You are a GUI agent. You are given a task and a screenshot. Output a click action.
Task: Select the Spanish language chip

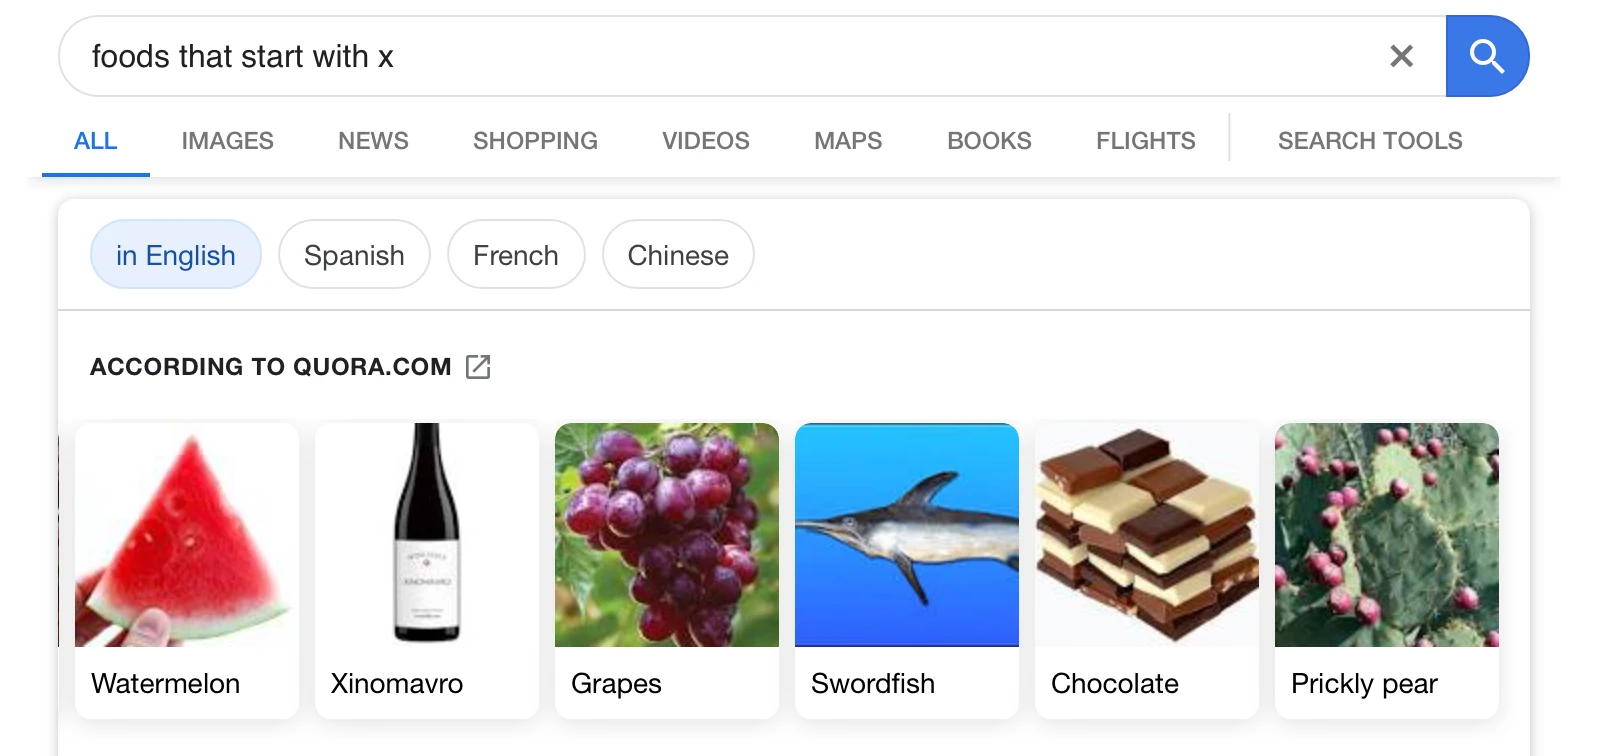[x=354, y=255]
